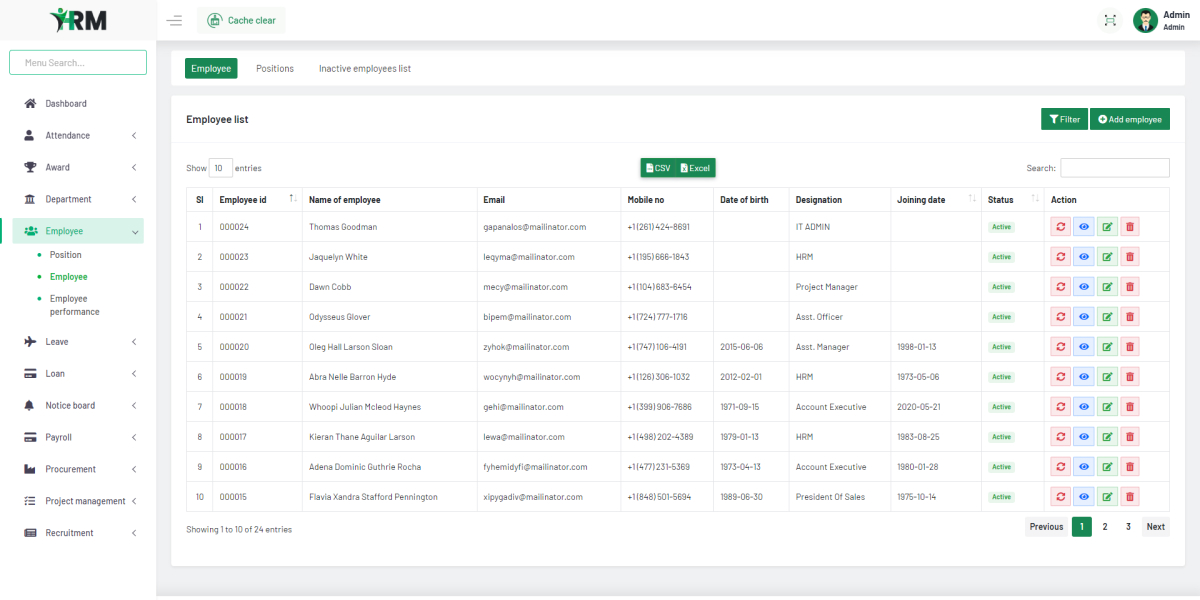
Task: Click the refresh icon for Odysseus Glover
Action: coord(1059,316)
